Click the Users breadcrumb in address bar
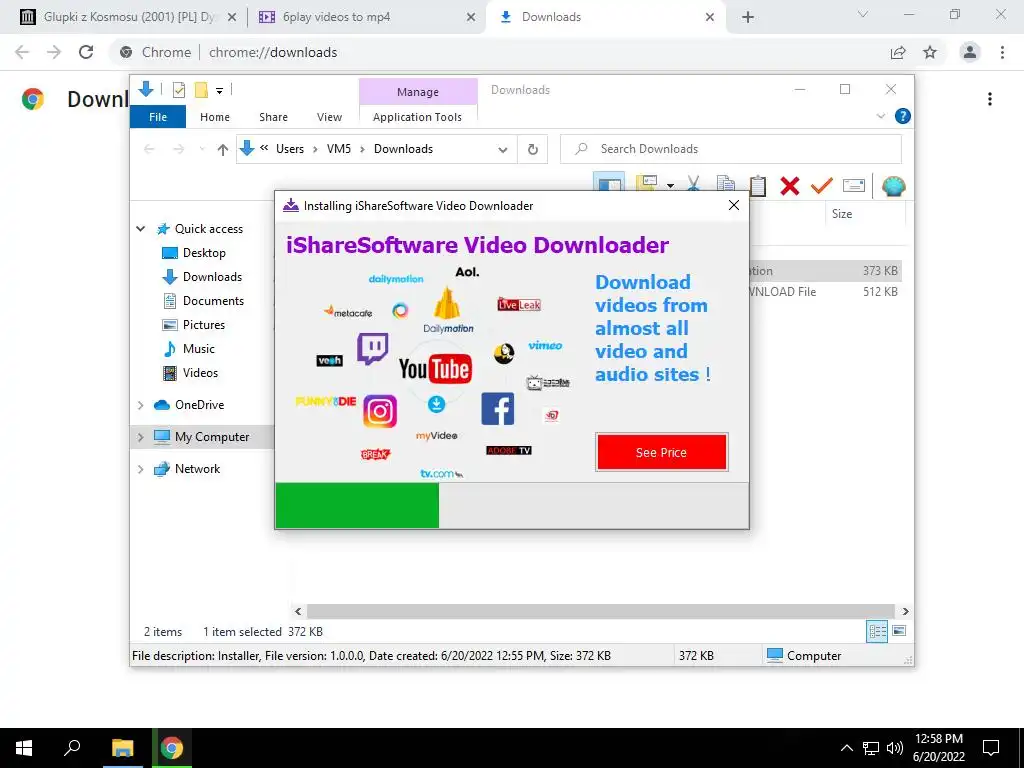Screen dimensions: 1024x768 pos(290,149)
